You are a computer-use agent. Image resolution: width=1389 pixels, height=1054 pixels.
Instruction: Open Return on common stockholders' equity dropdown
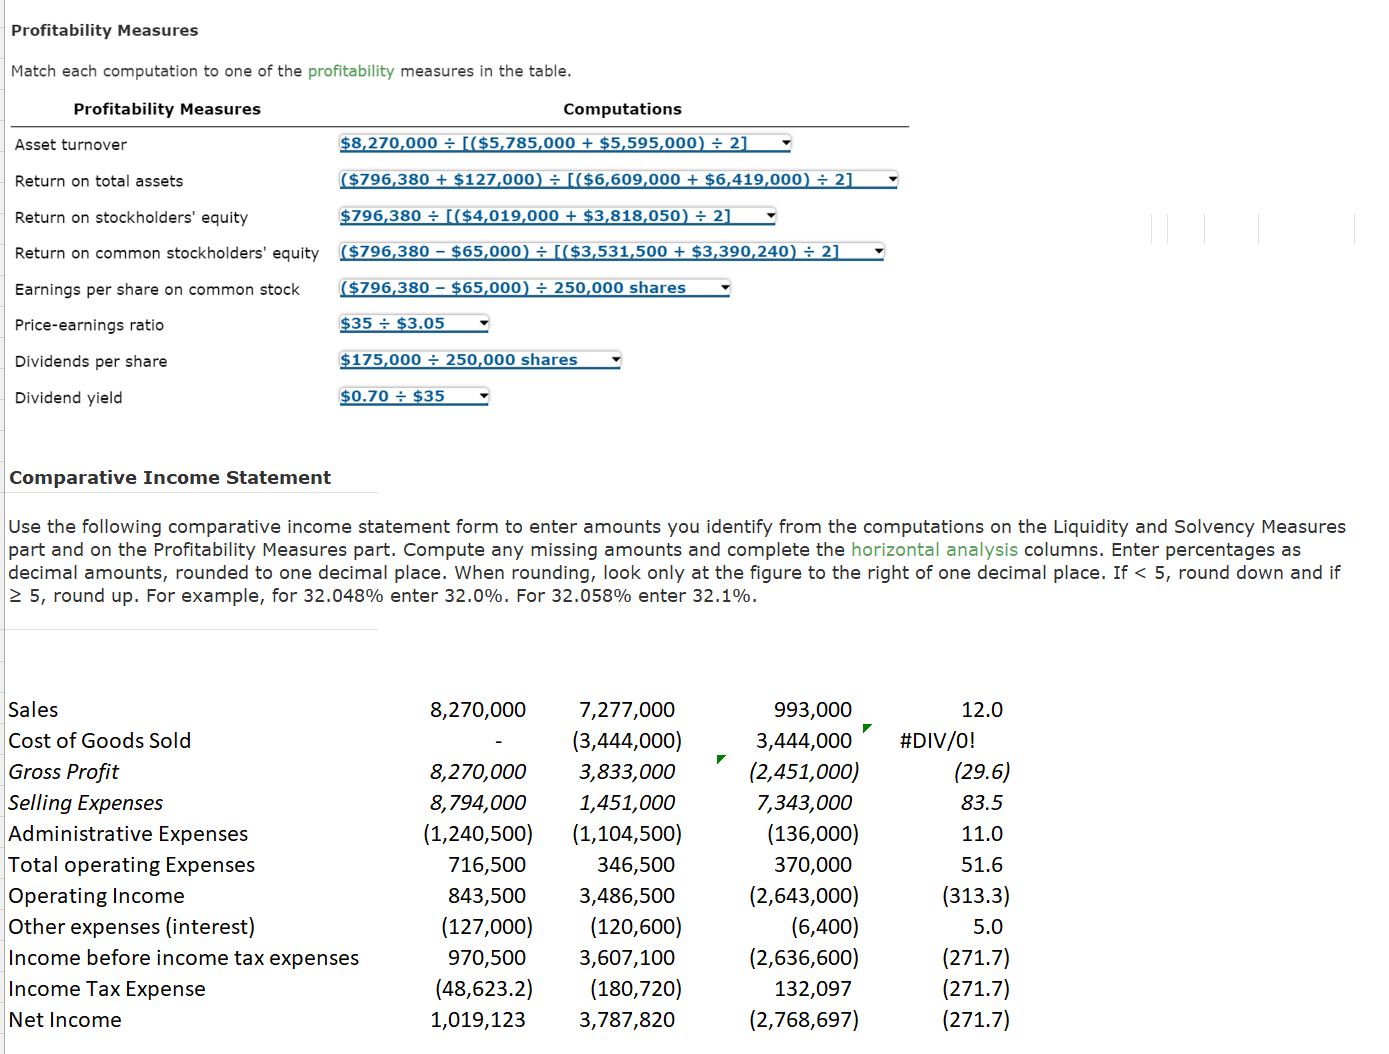(611, 252)
